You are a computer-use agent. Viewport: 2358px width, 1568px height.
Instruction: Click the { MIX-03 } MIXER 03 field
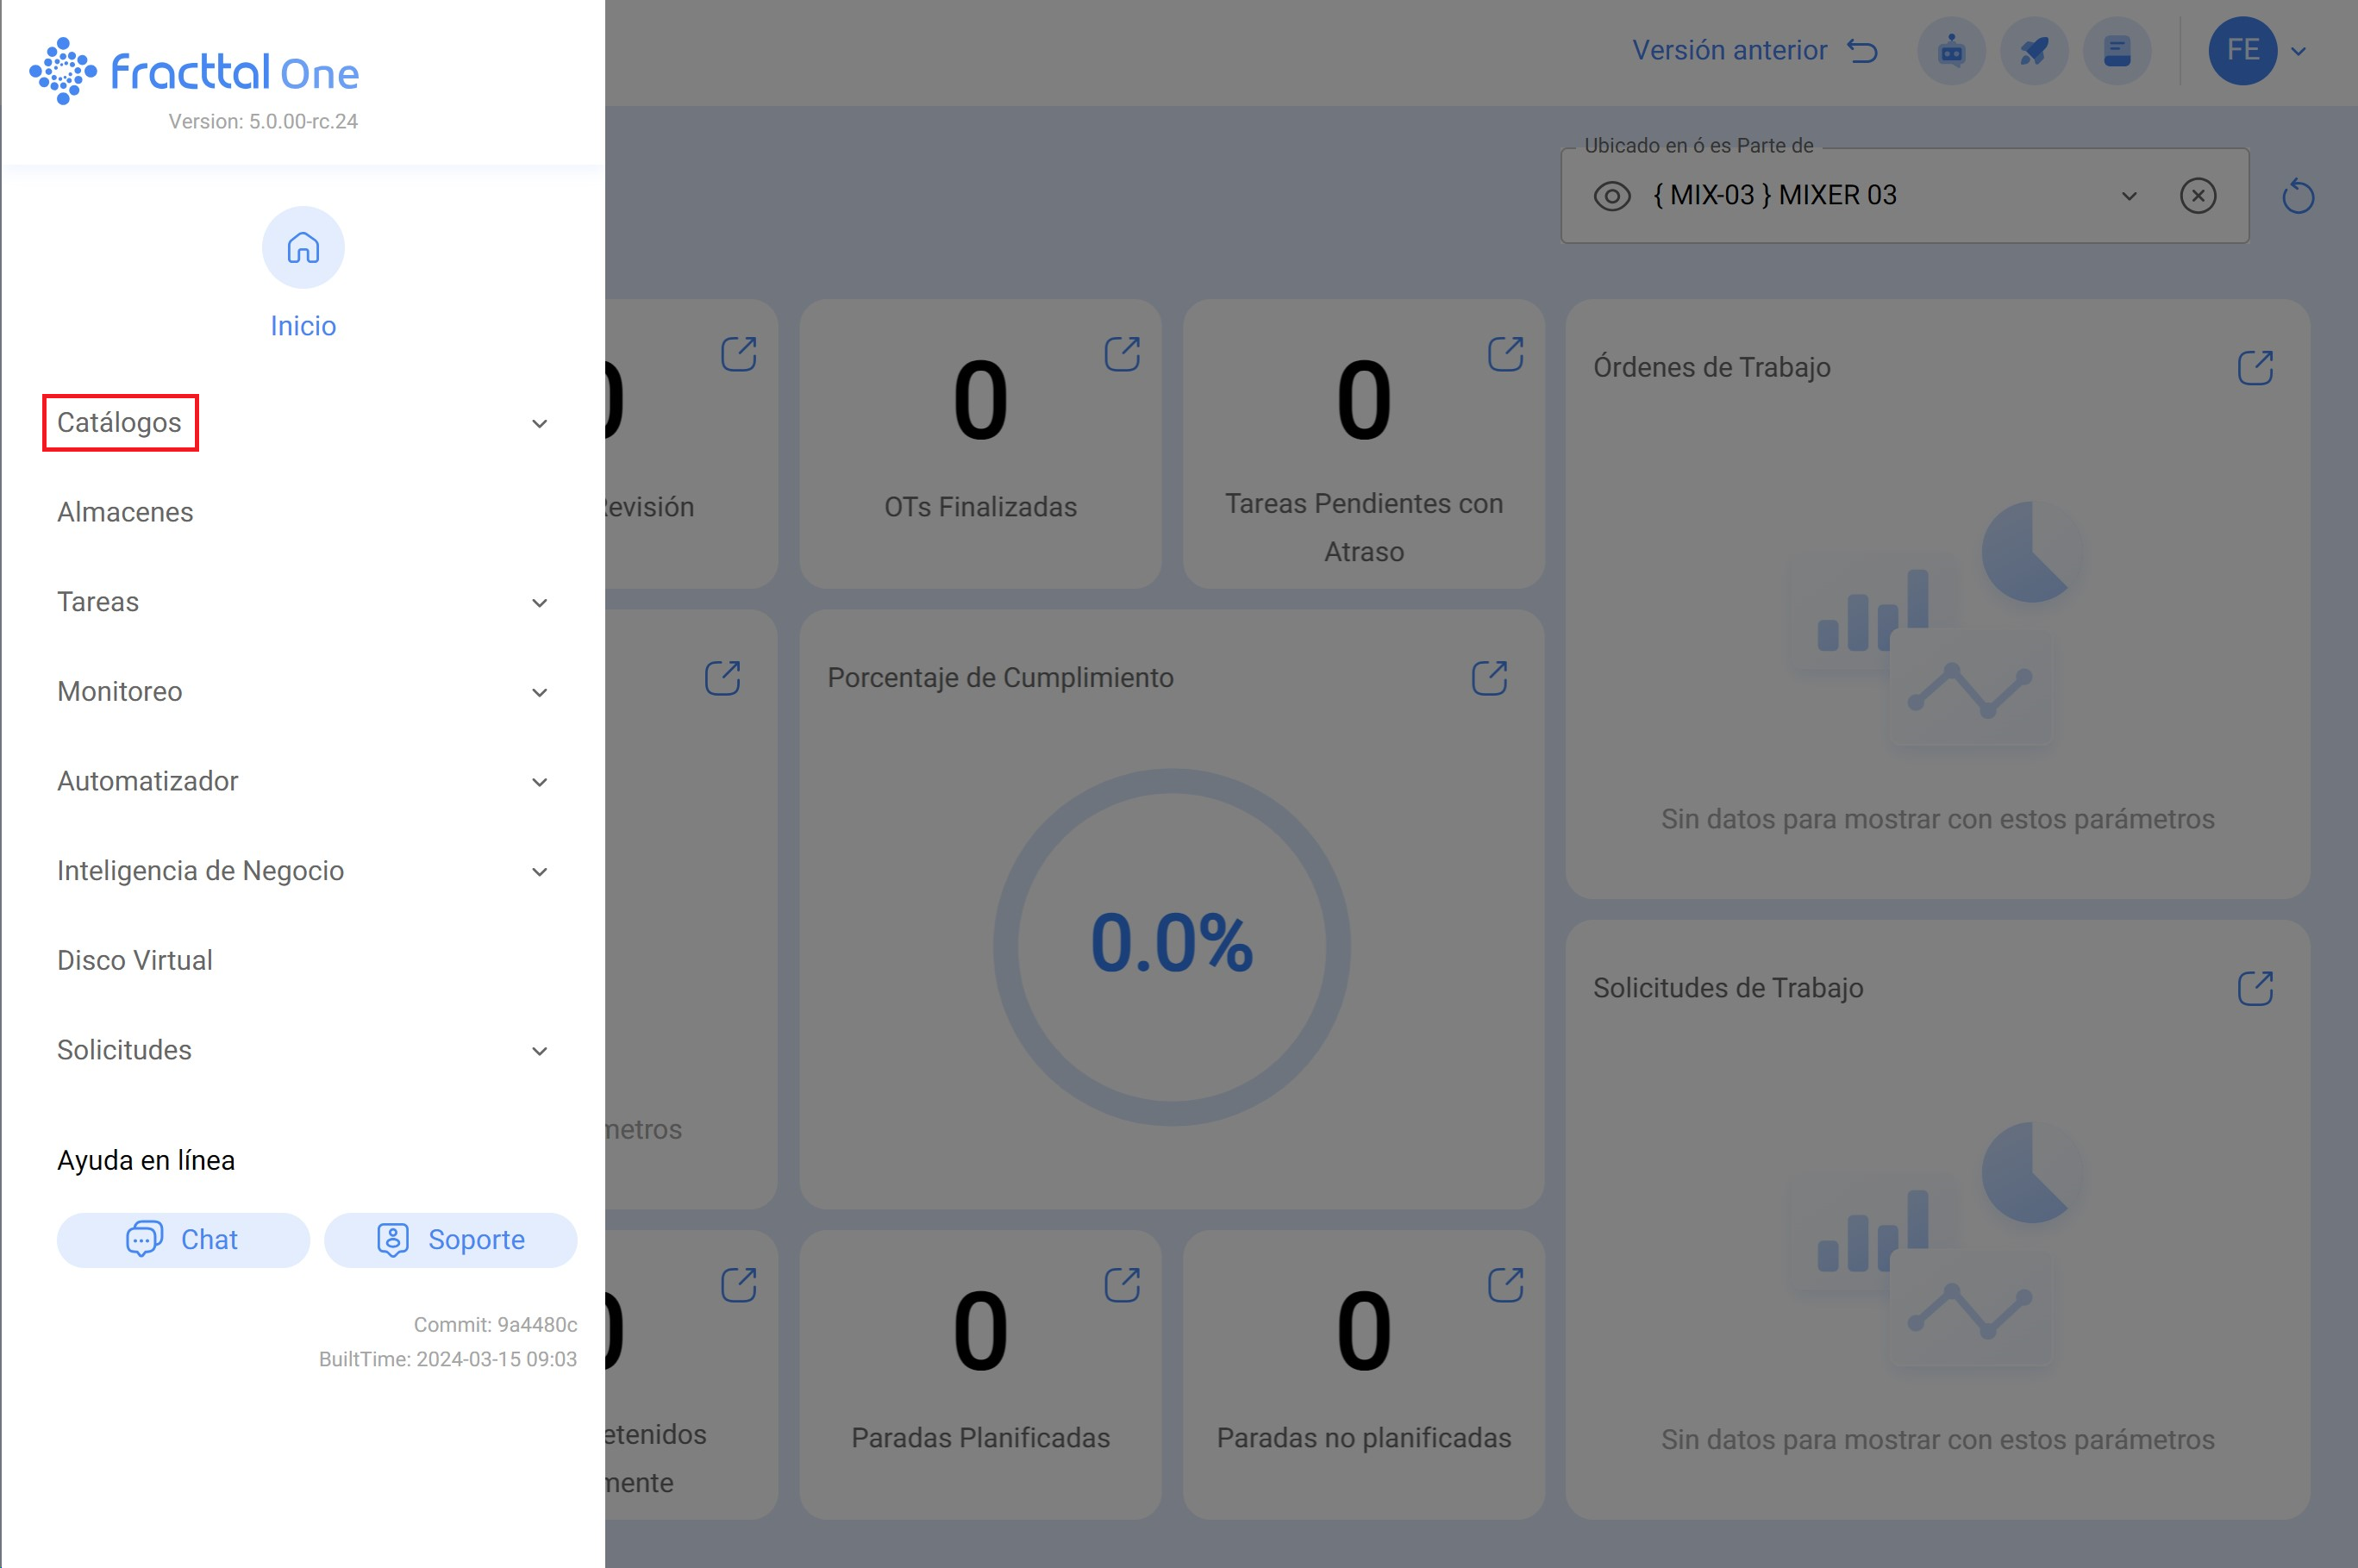(x=1904, y=196)
